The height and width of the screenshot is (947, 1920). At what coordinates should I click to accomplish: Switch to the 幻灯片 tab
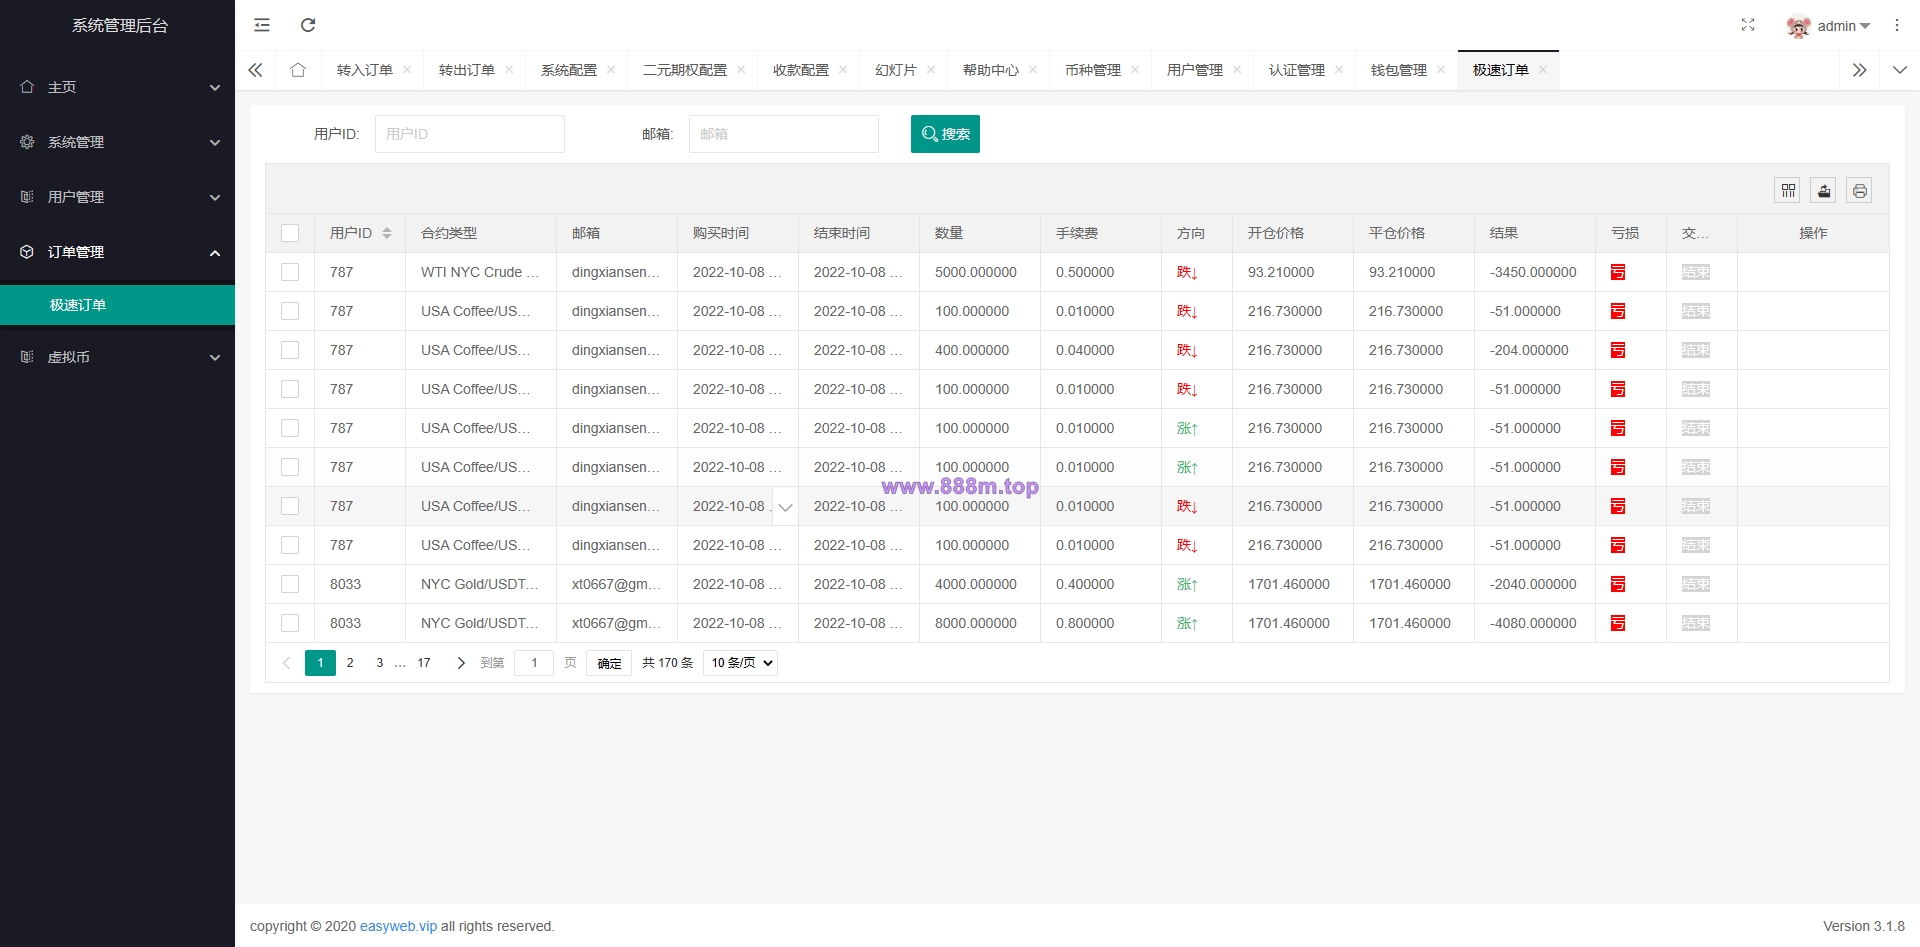(x=896, y=70)
